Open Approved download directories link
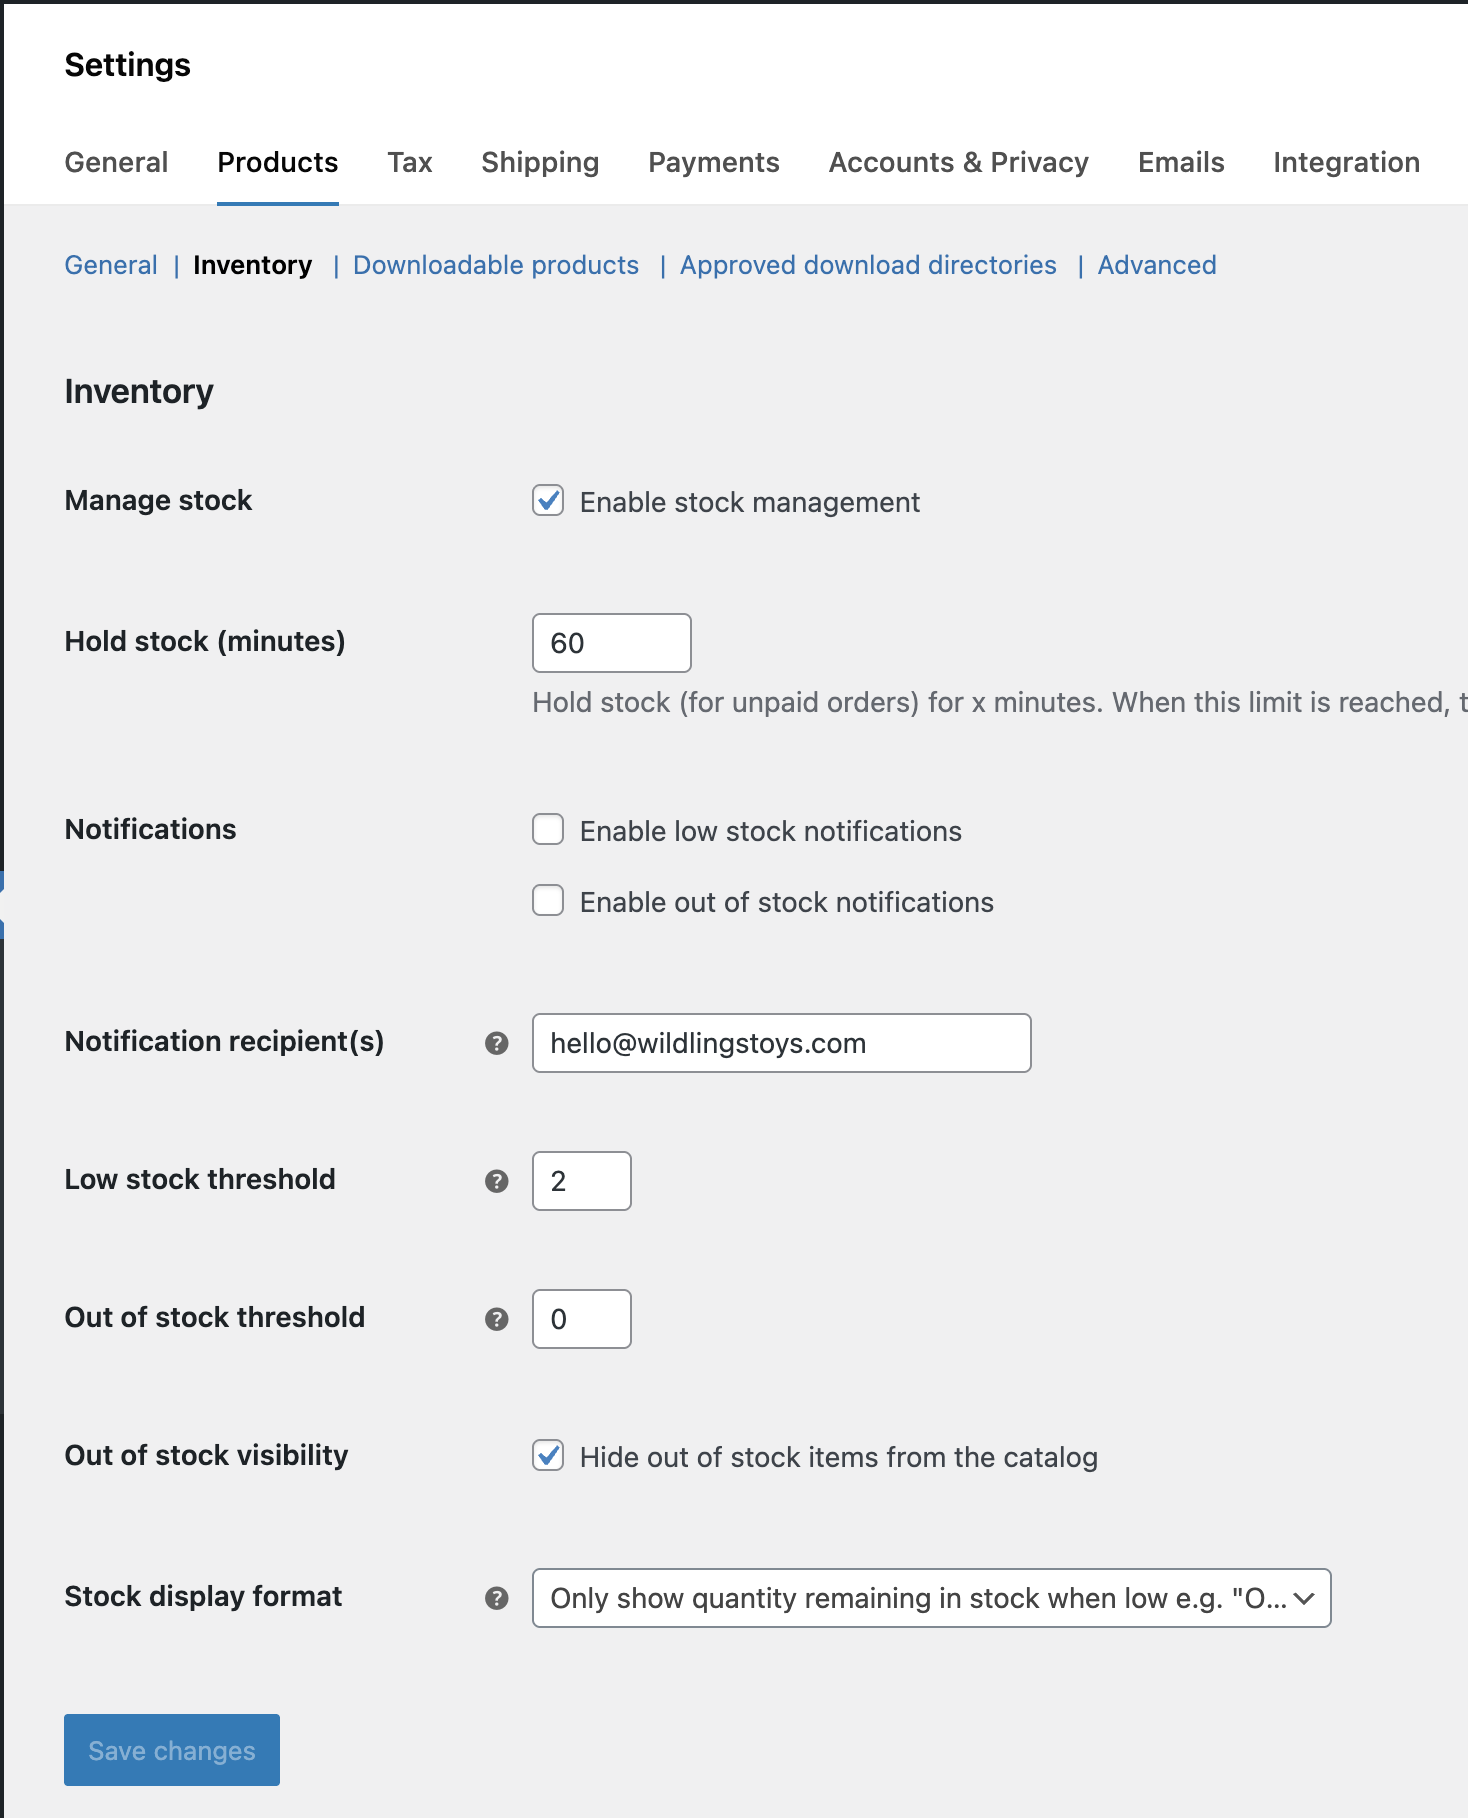Image resolution: width=1468 pixels, height=1818 pixels. point(868,265)
